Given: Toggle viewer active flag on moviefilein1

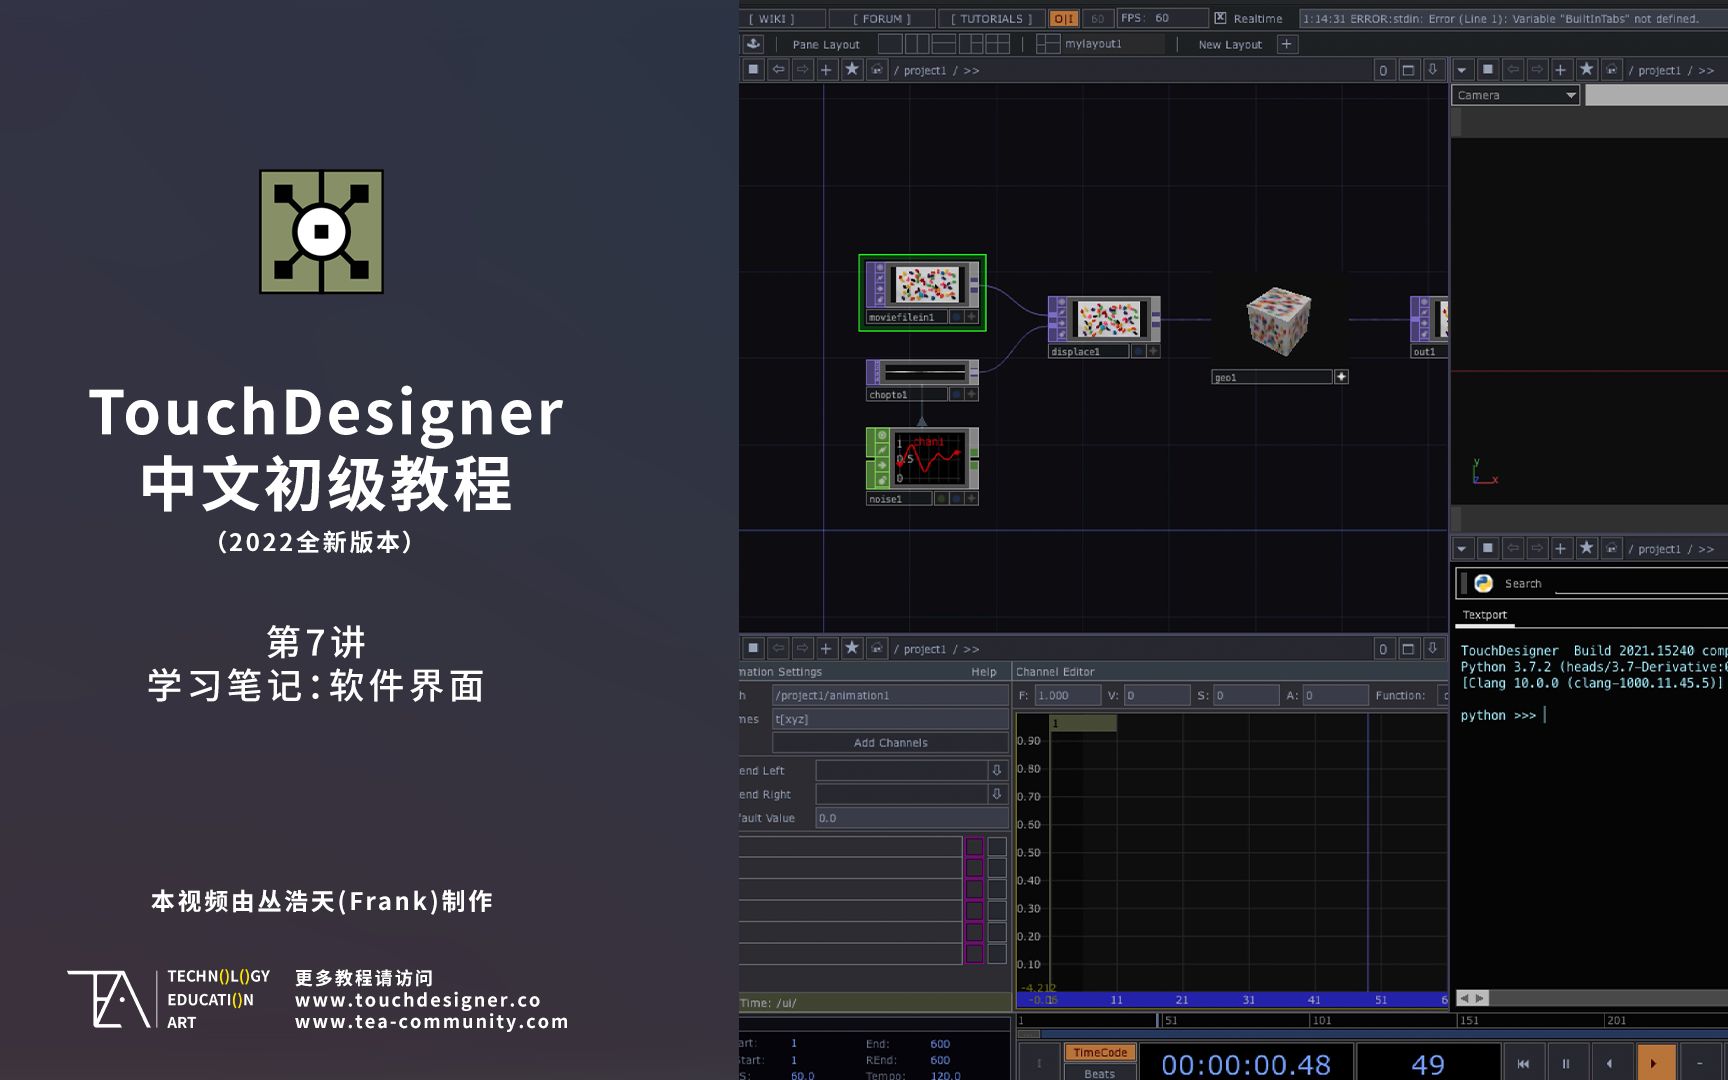Looking at the screenshot, I should [956, 317].
